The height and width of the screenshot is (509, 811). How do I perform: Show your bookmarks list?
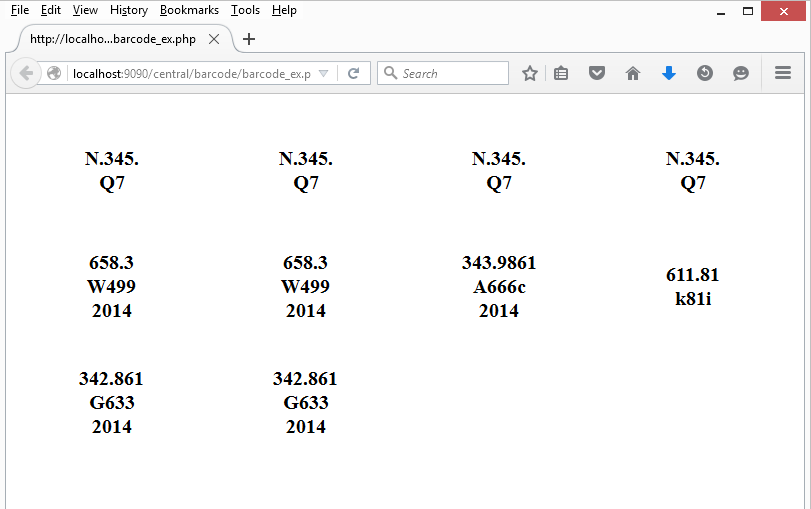(x=561, y=73)
